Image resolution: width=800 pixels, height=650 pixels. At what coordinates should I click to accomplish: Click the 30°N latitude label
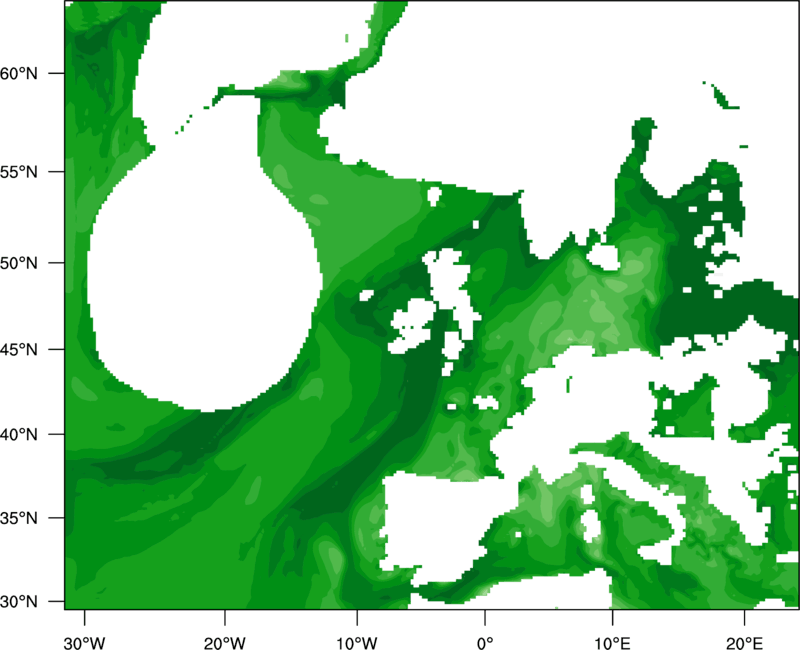tap(19, 602)
